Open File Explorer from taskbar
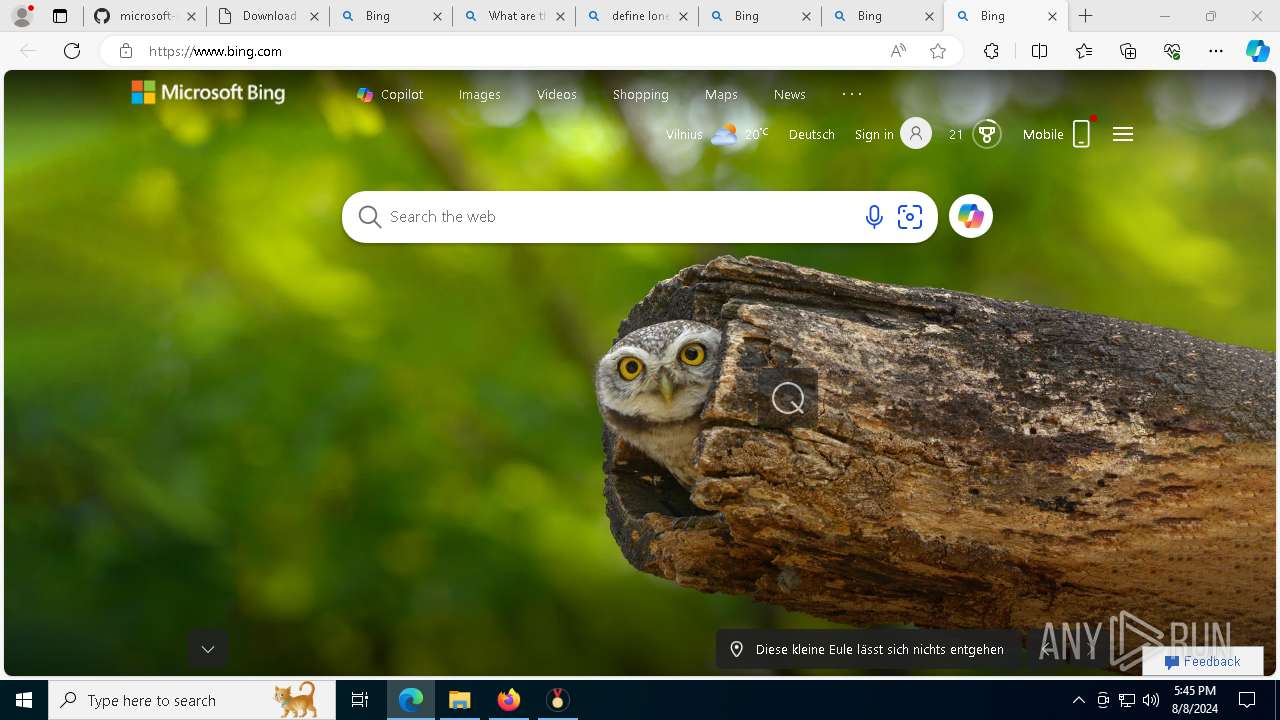 point(460,700)
